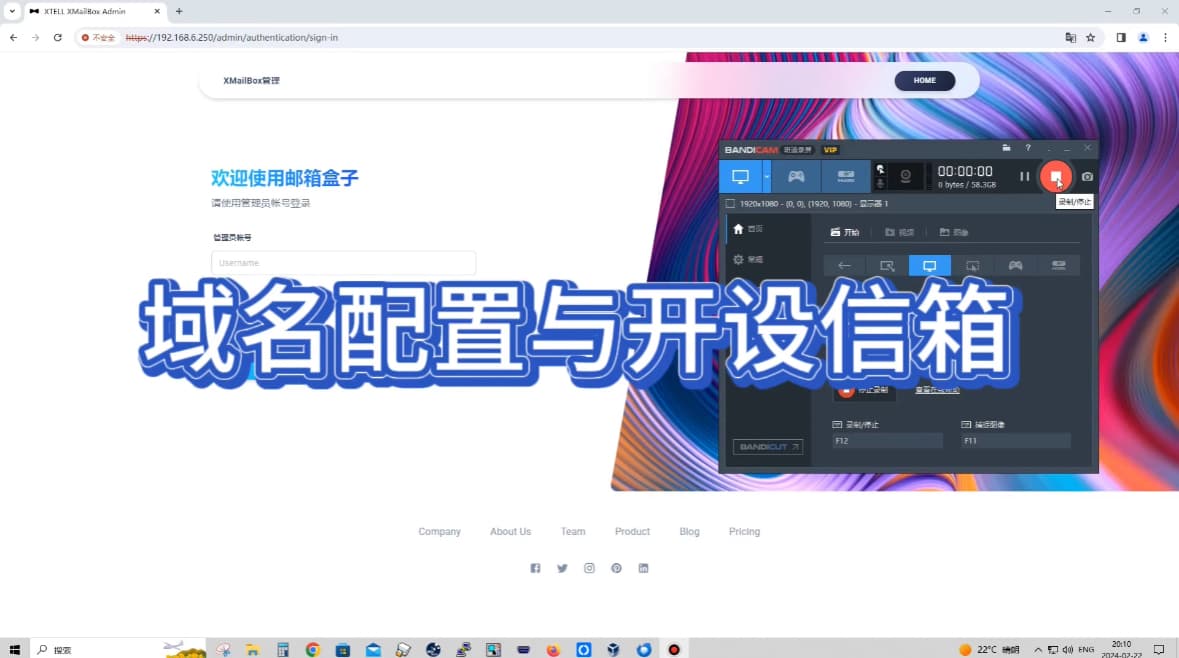
Task: Select screen recording mode in Bandicam top bar
Action: [741, 177]
